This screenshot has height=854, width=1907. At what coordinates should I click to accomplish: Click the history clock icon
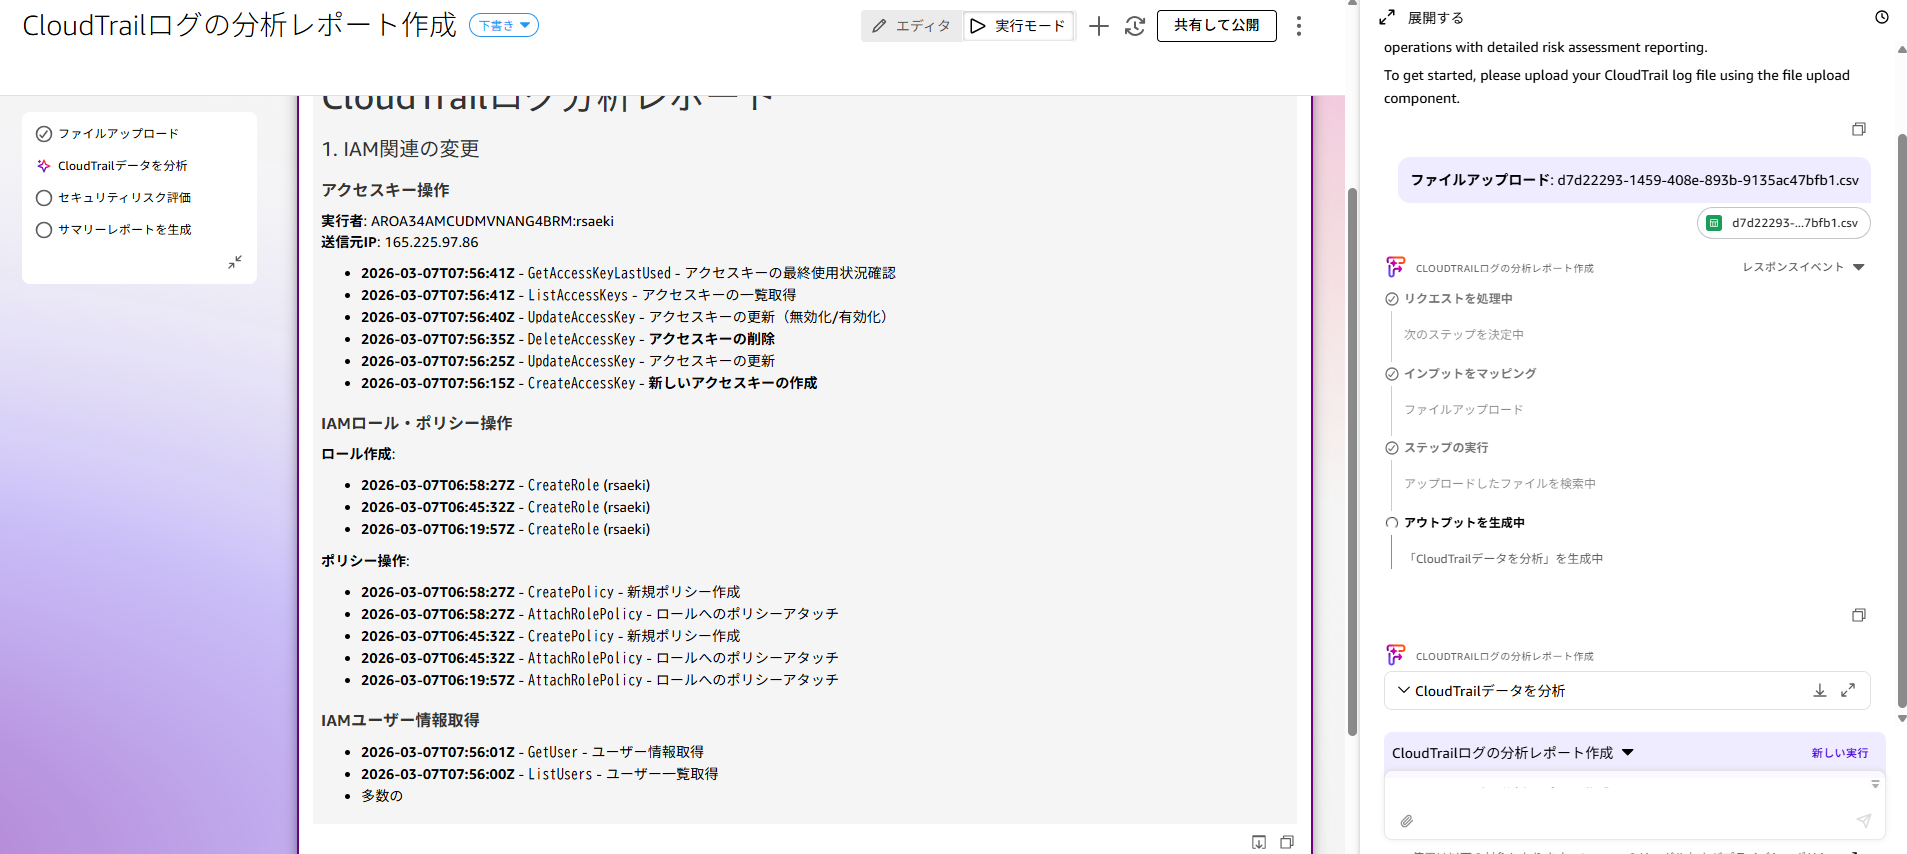[1881, 17]
